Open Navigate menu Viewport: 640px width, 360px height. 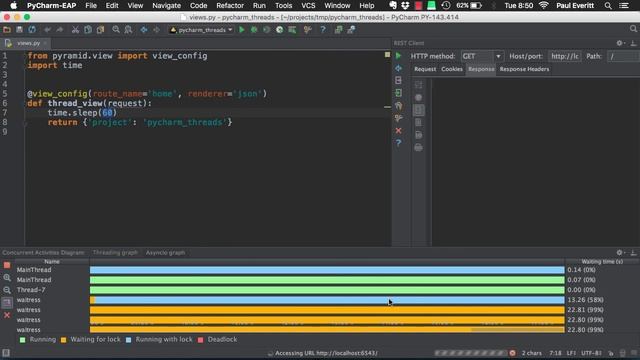pos(167,6)
